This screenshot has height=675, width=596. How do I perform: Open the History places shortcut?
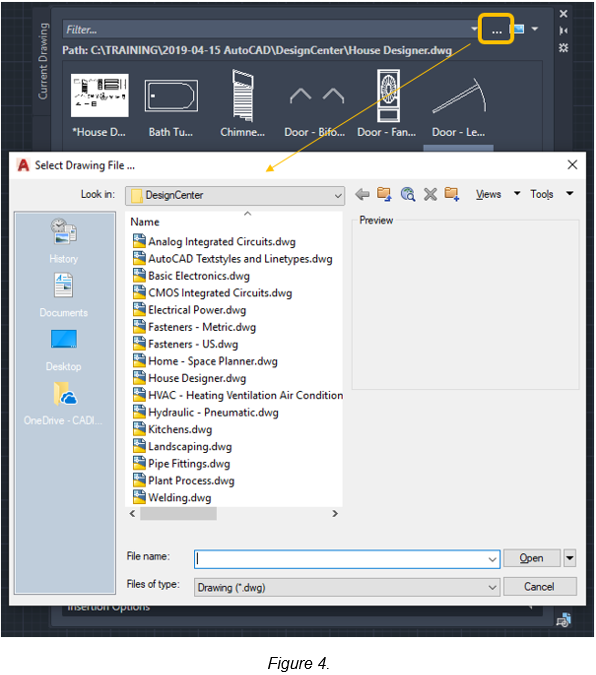click(64, 241)
